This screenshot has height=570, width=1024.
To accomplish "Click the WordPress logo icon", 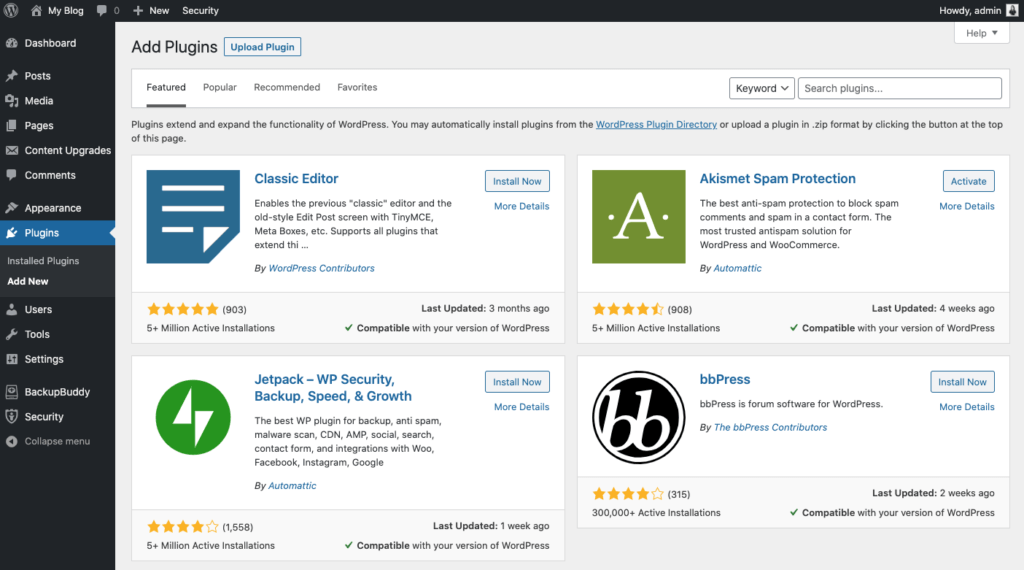I will tap(11, 10).
